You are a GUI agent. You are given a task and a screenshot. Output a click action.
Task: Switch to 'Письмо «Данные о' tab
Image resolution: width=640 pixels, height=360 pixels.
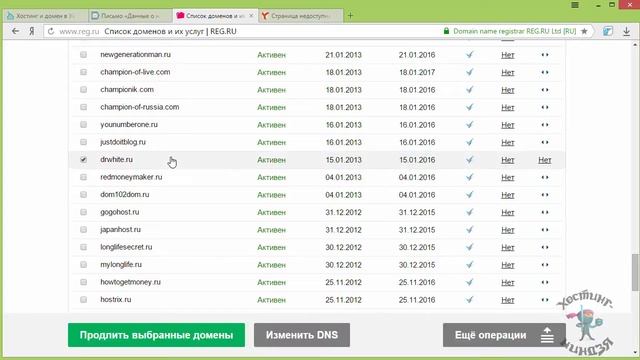(x=130, y=16)
